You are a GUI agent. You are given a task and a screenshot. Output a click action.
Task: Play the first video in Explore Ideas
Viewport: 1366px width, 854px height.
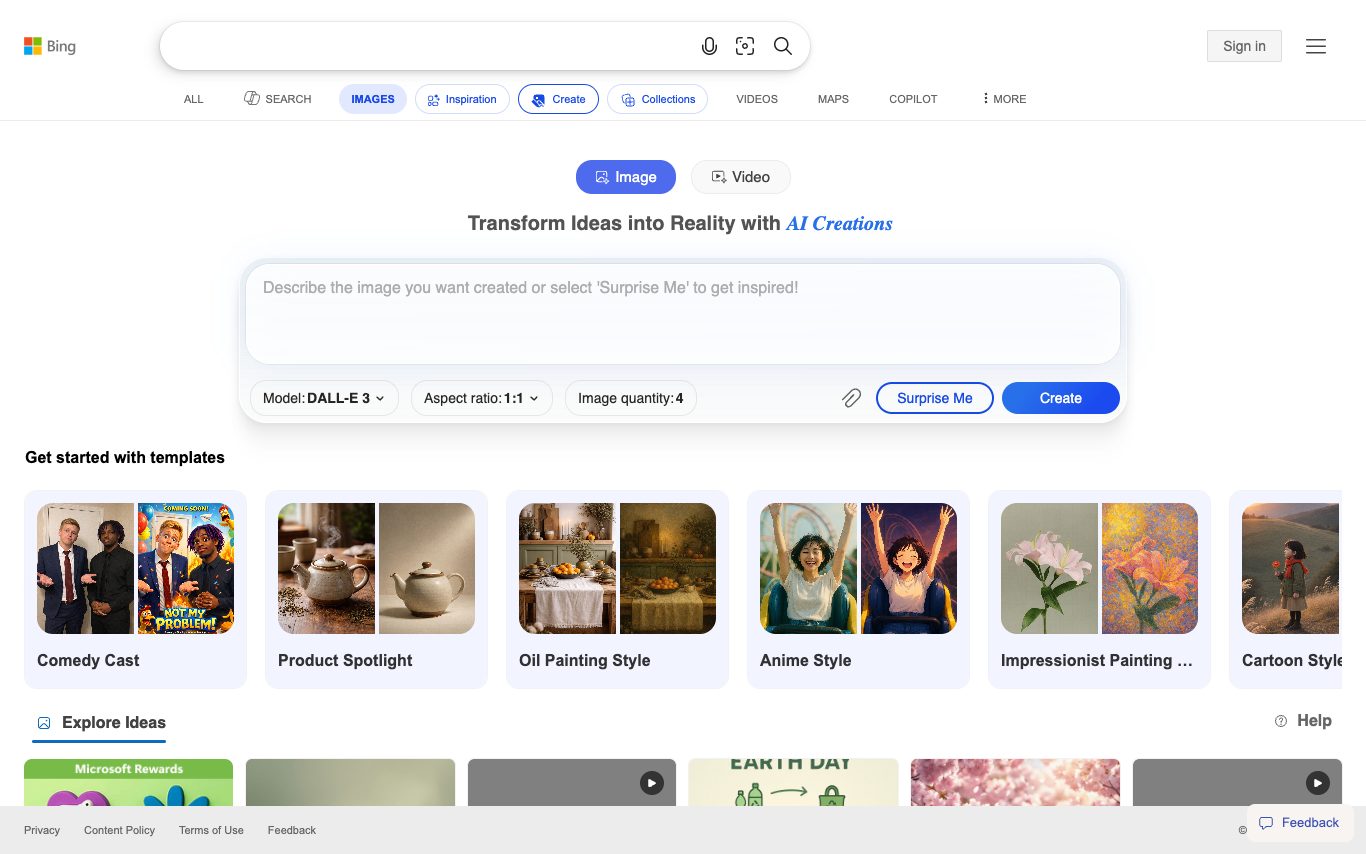tap(651, 783)
